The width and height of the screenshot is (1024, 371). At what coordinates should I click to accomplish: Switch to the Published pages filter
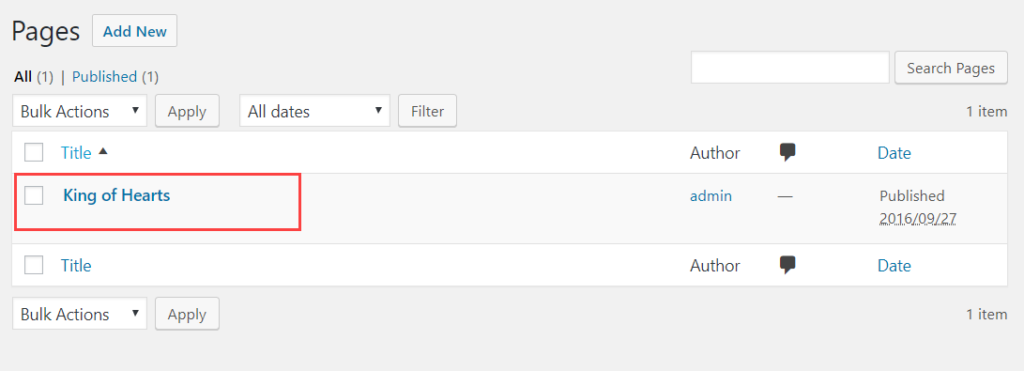click(104, 77)
